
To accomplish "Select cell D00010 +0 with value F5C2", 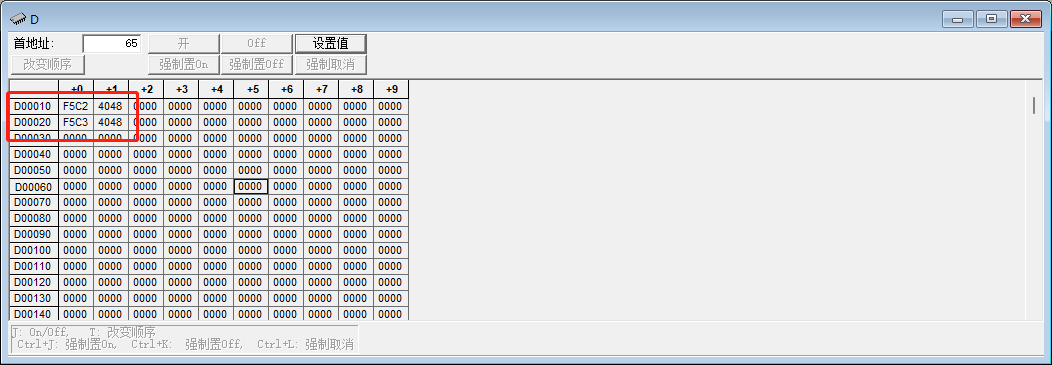I will pyautogui.click(x=76, y=106).
